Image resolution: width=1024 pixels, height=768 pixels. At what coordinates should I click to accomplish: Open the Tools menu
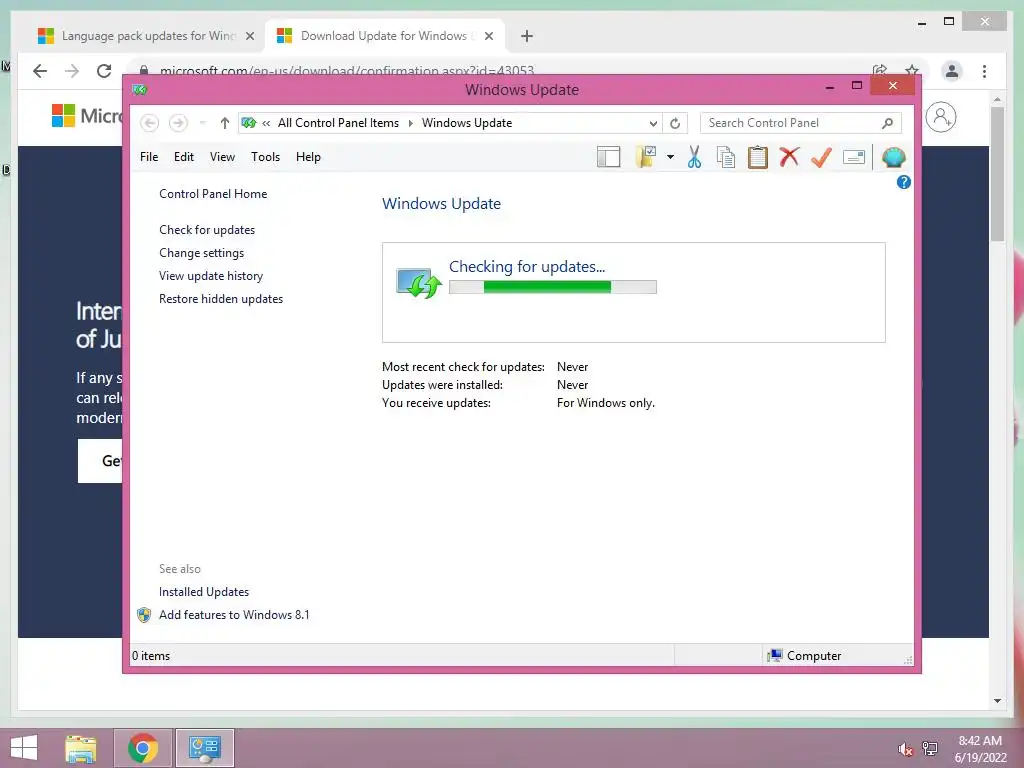pos(265,157)
